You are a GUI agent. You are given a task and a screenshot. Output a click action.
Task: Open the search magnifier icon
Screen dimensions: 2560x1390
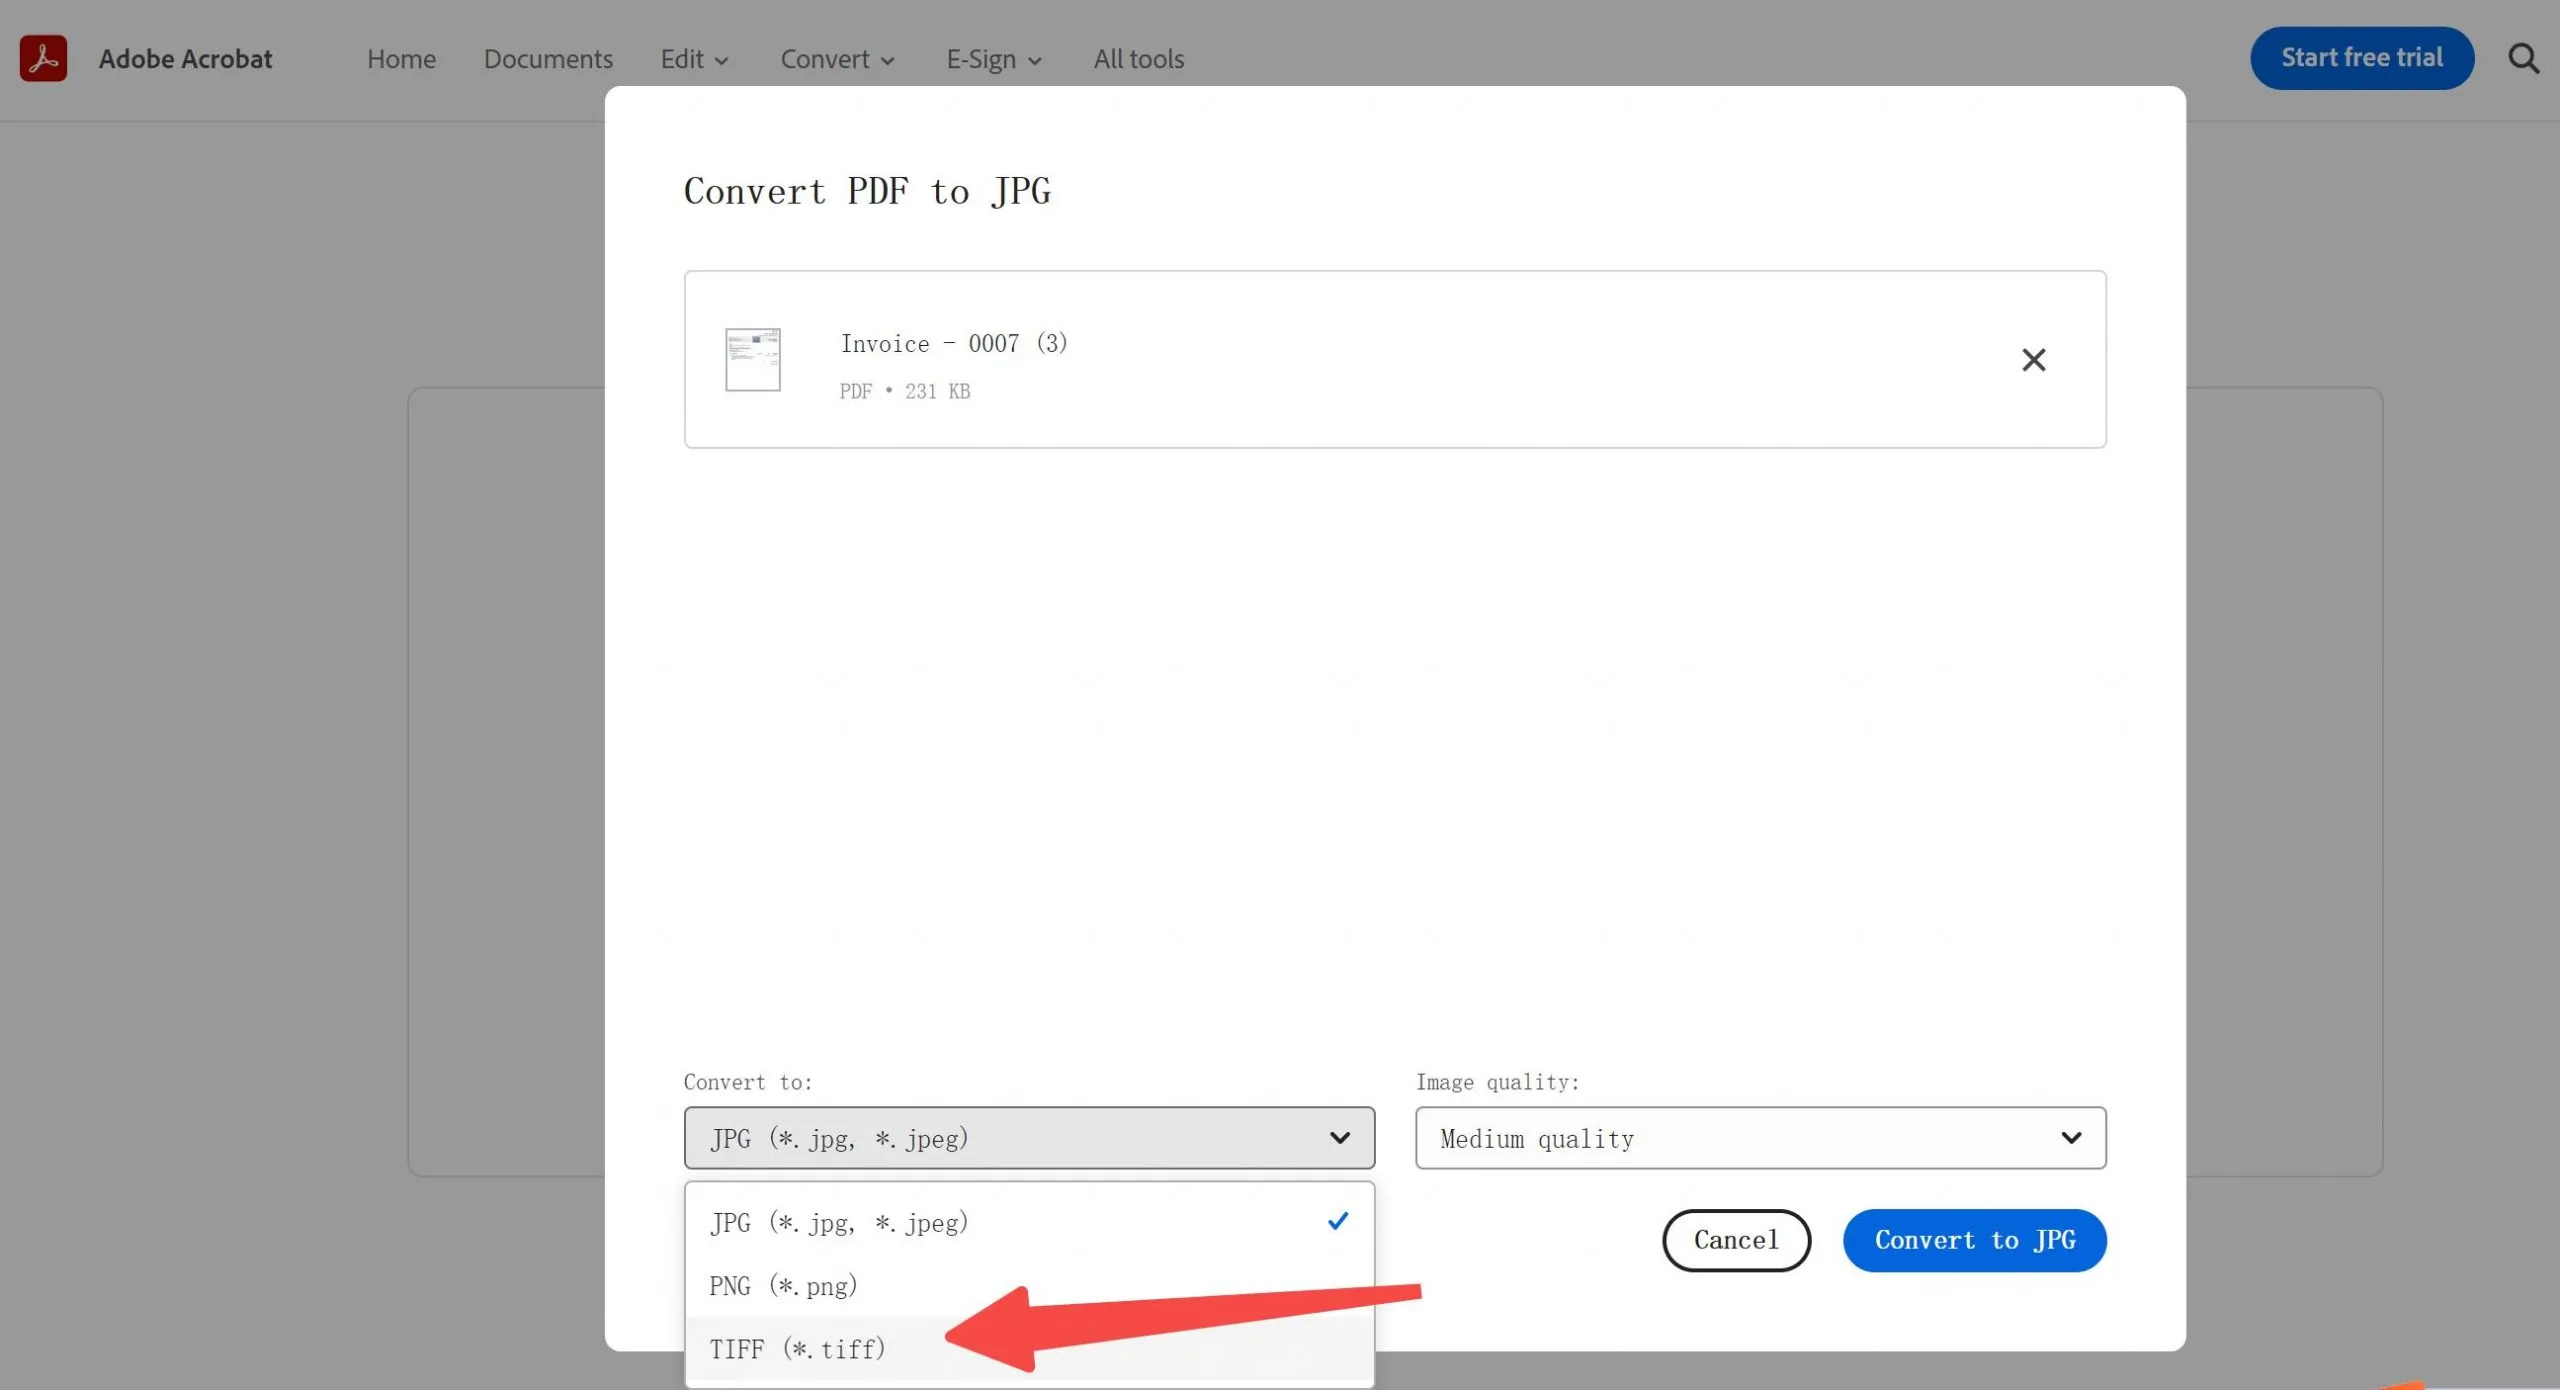(x=2524, y=57)
